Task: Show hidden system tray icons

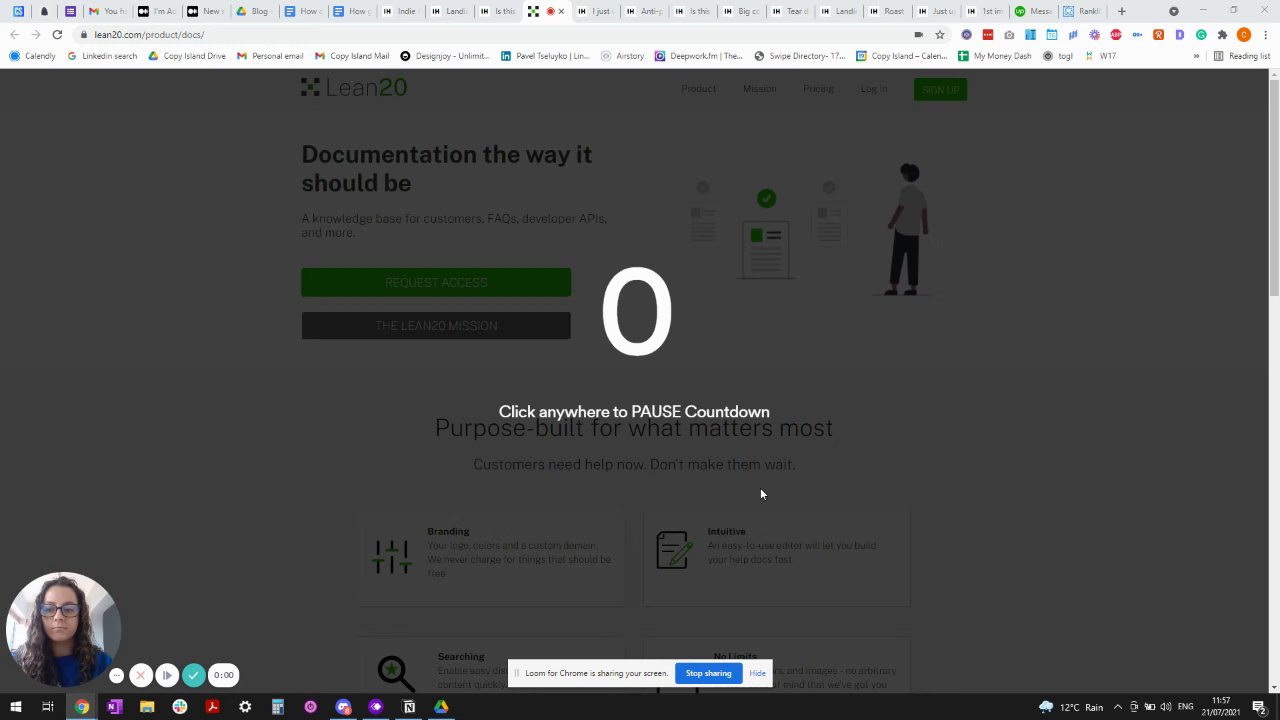Action: pyautogui.click(x=1118, y=707)
